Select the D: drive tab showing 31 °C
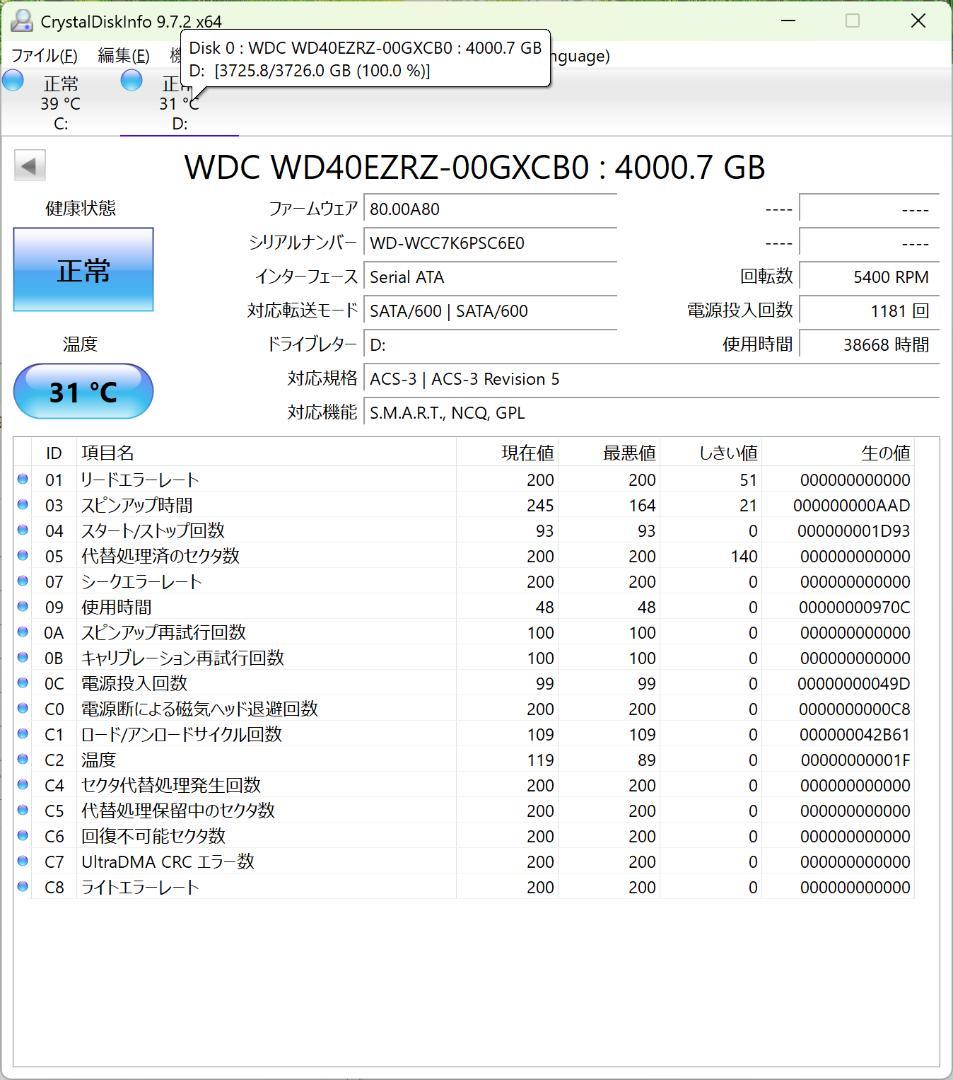This screenshot has height=1080, width=953. click(x=180, y=103)
